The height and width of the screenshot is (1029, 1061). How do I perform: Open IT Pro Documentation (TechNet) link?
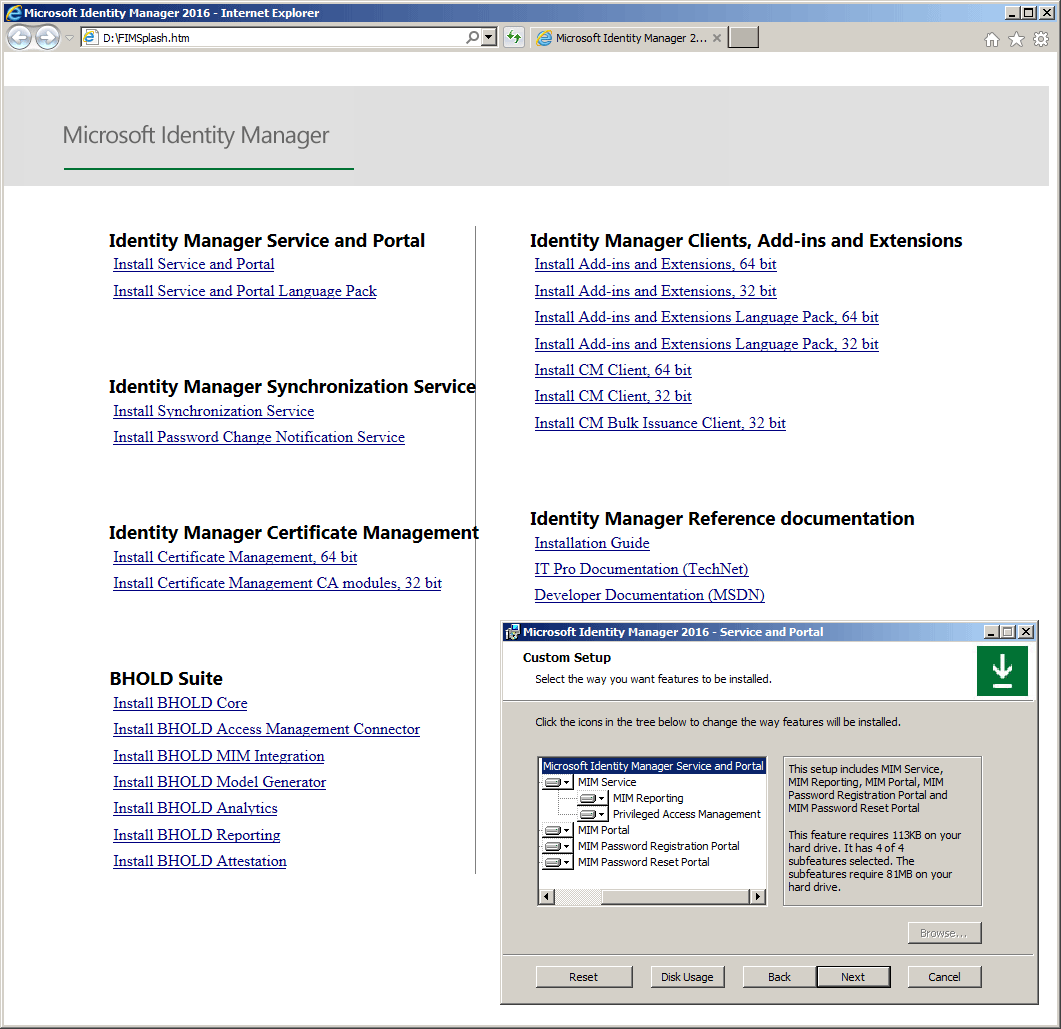[641, 570]
